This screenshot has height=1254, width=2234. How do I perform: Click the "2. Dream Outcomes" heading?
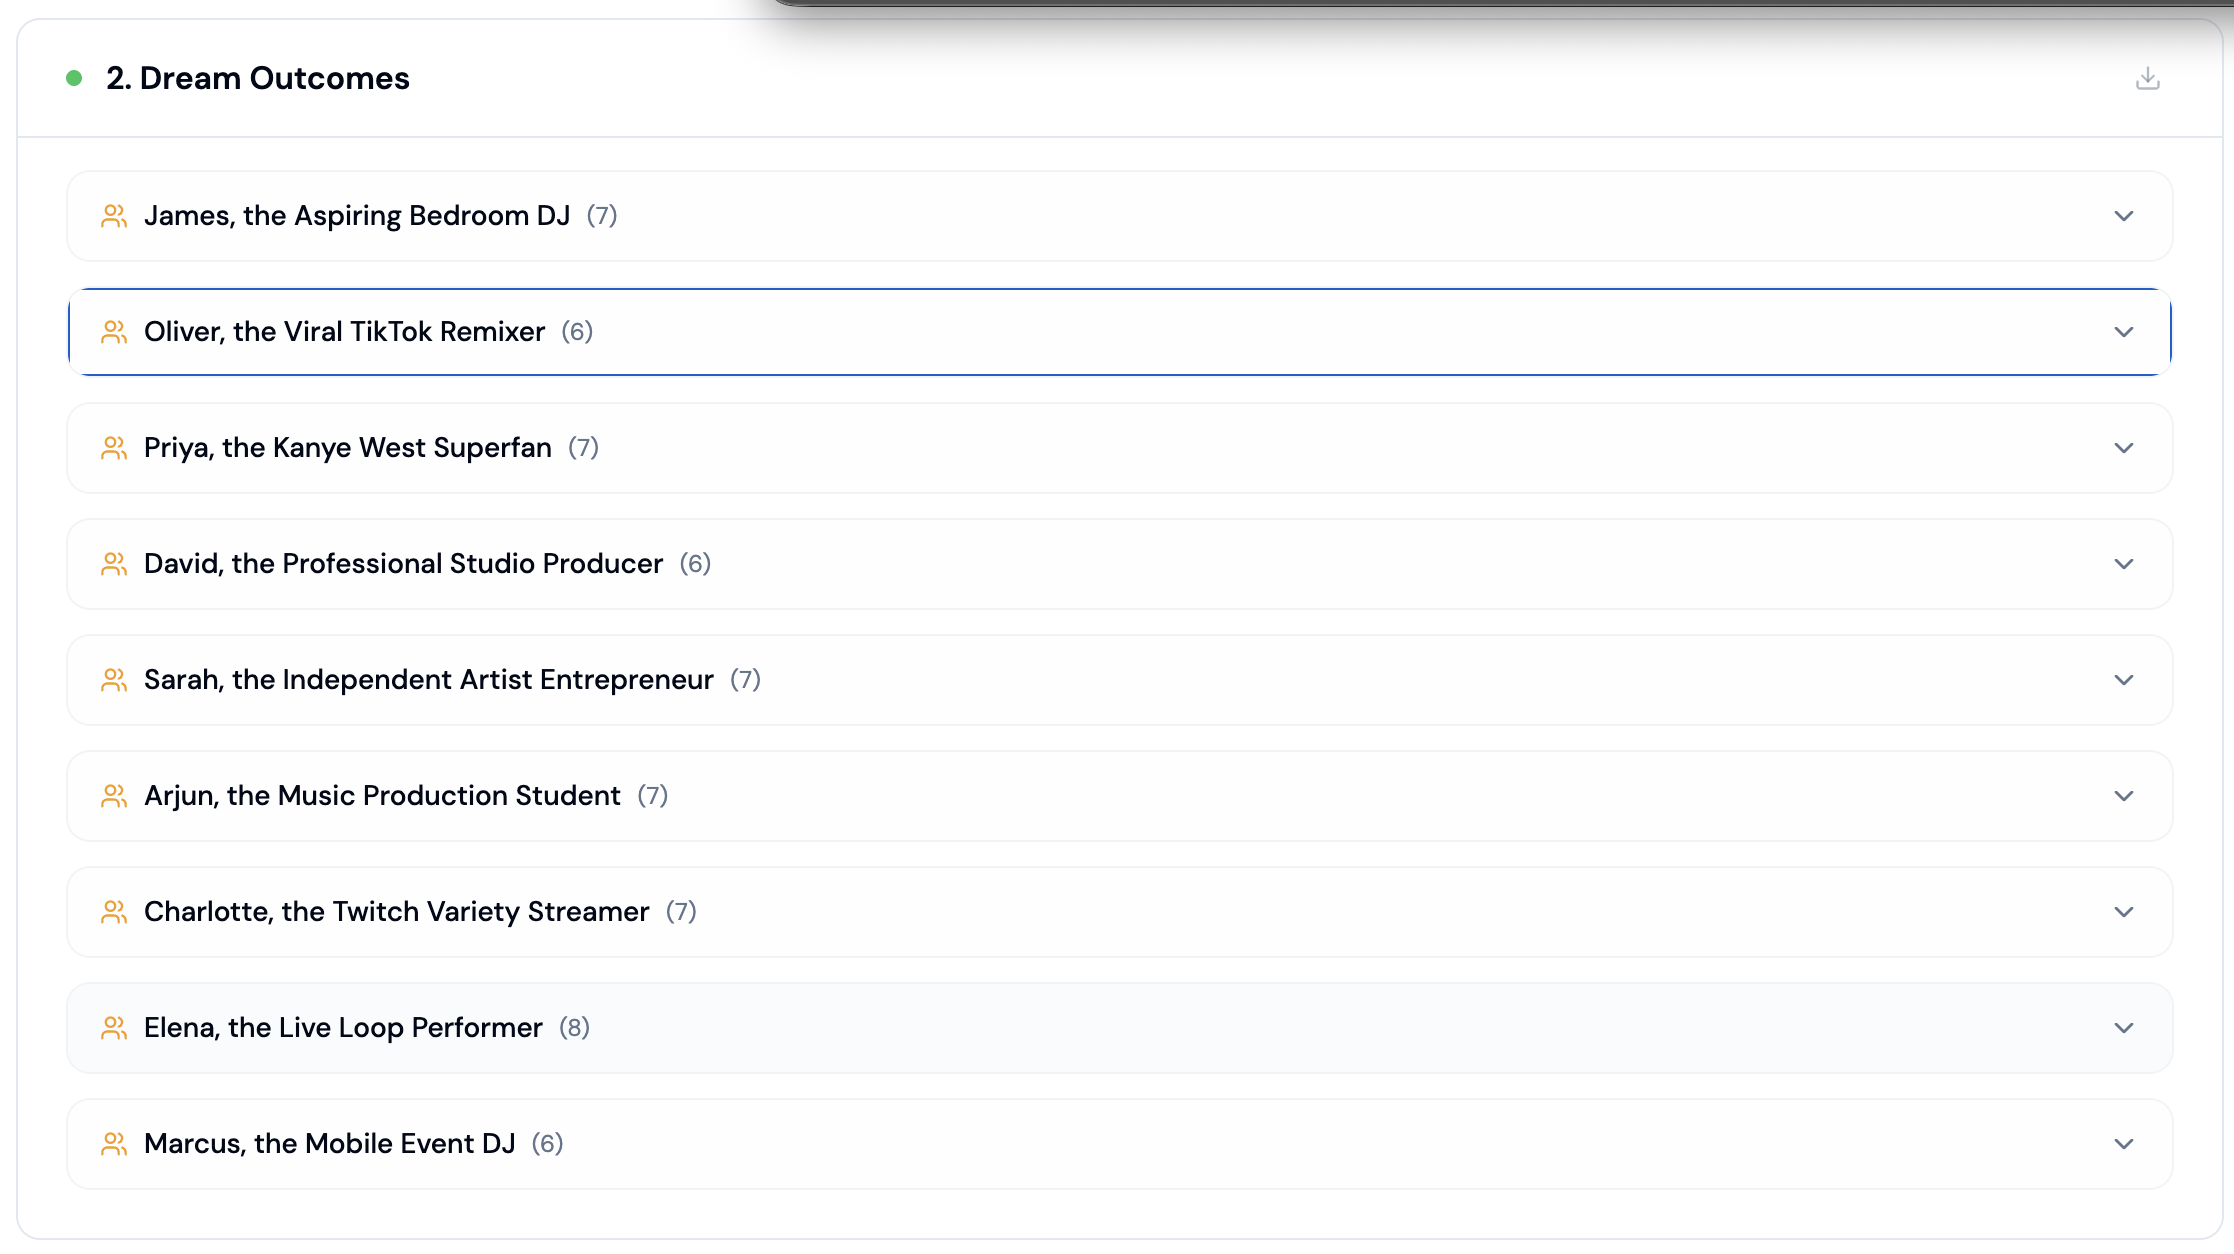258,78
